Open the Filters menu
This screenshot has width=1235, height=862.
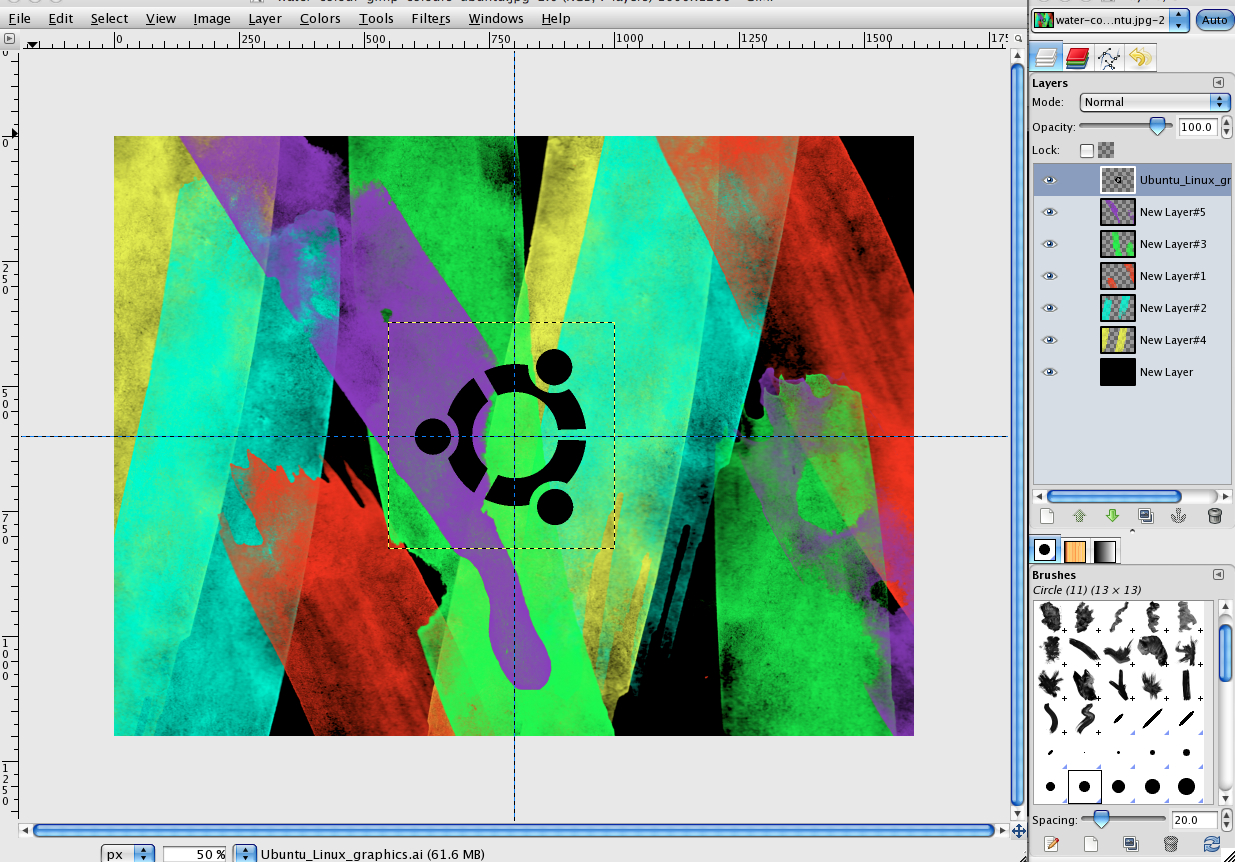click(x=431, y=18)
